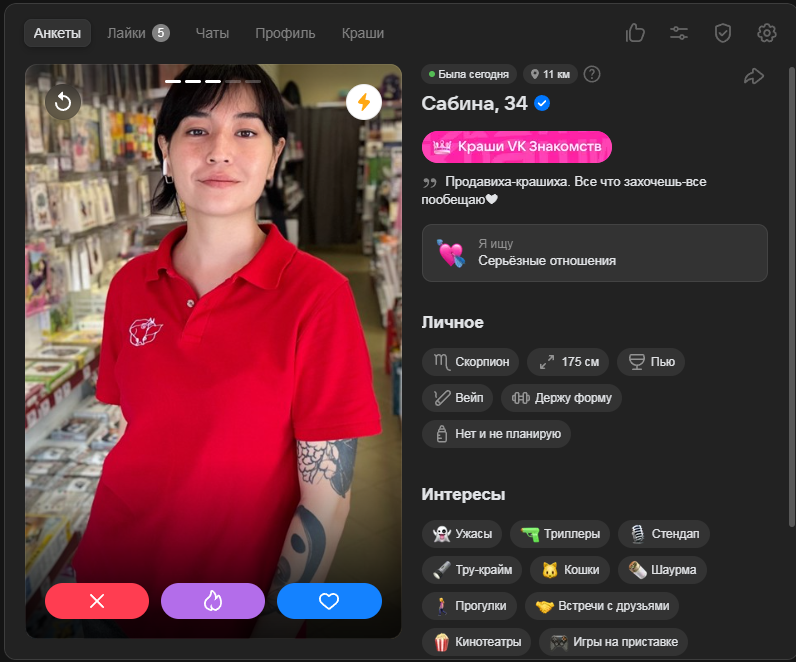This screenshot has width=796, height=662.
Task: Select the Прогулки interest chip
Action: coord(469,606)
